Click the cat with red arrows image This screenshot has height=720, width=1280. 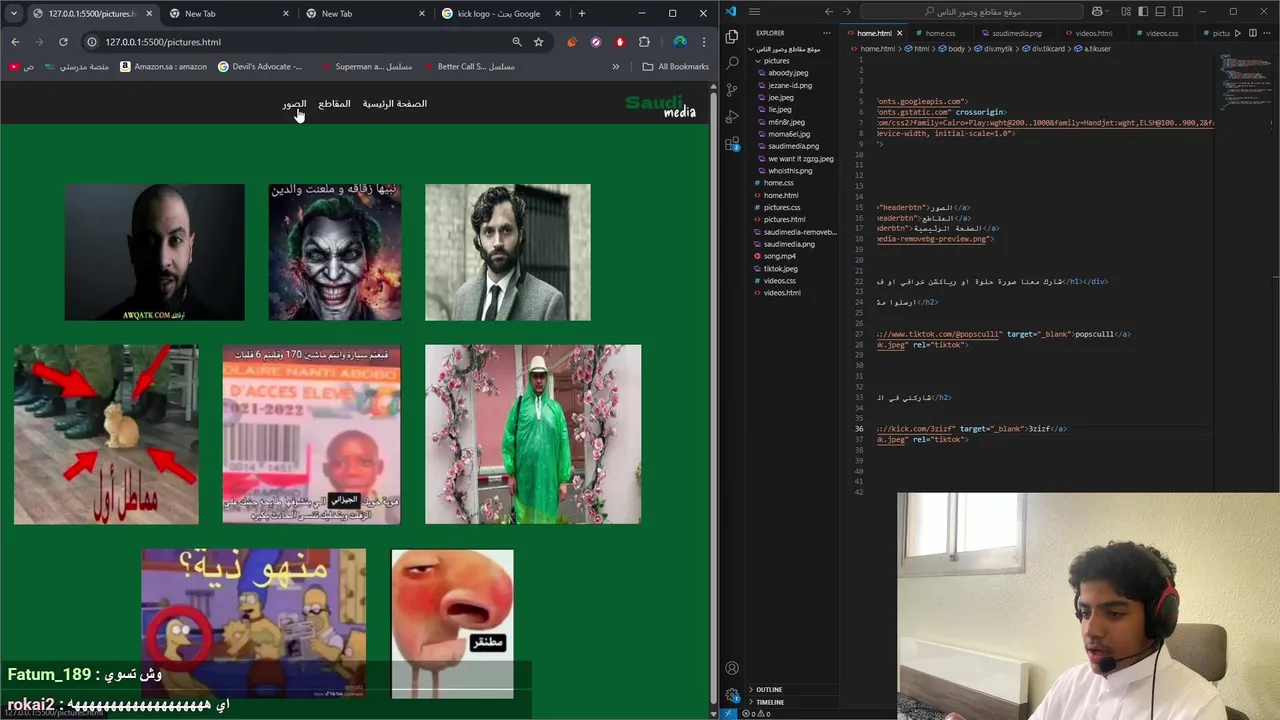(106, 434)
